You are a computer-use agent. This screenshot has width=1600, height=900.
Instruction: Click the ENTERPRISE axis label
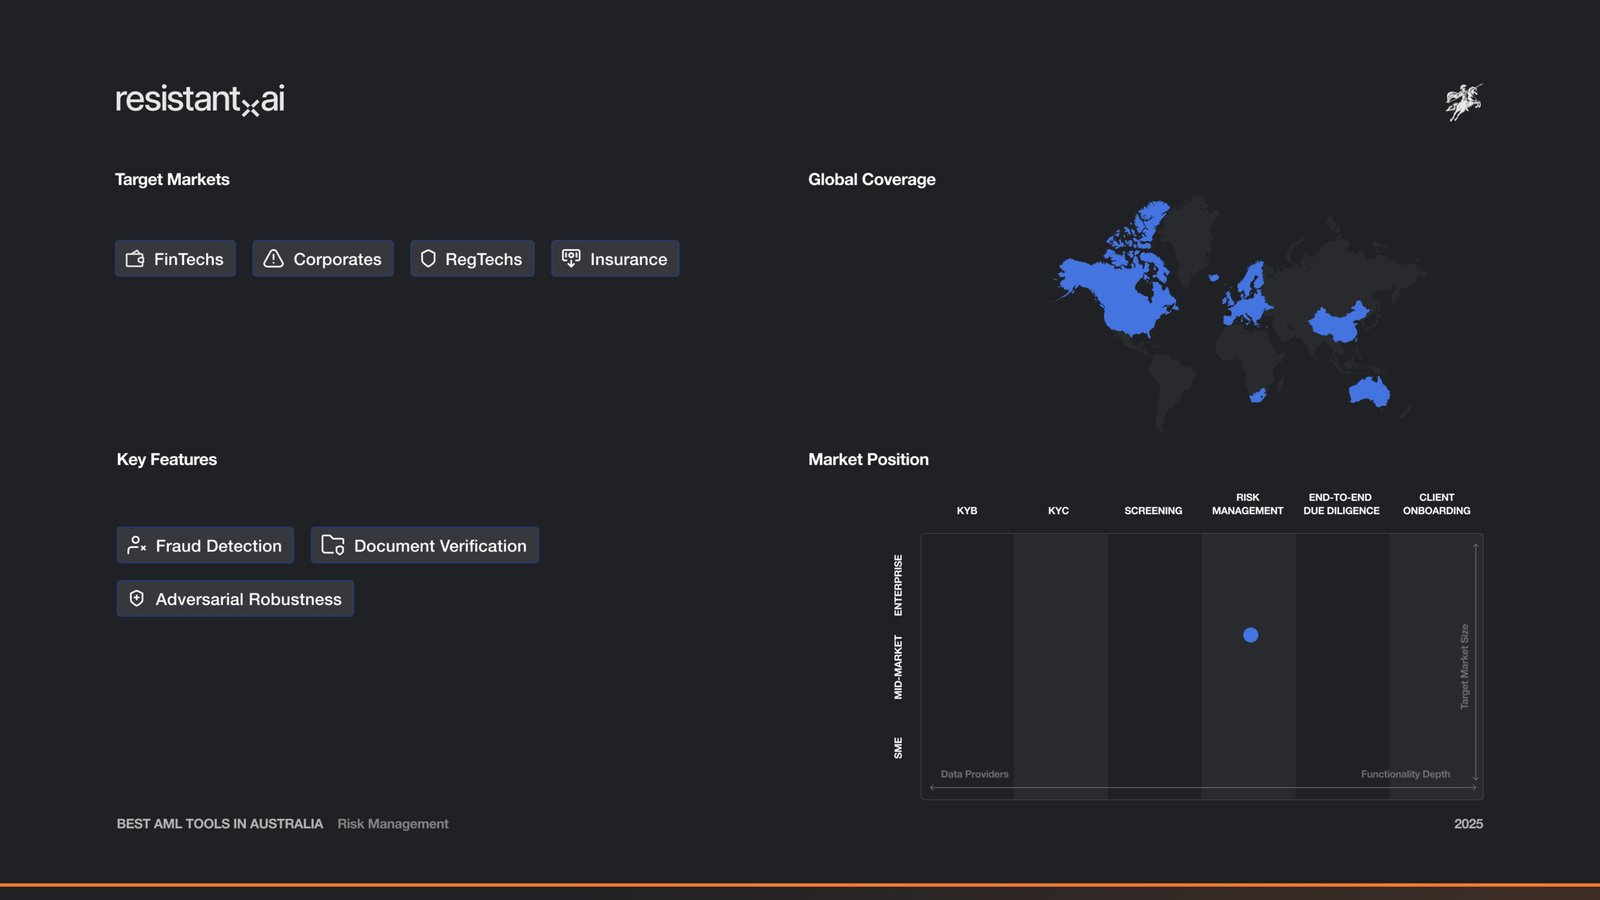pyautogui.click(x=898, y=585)
